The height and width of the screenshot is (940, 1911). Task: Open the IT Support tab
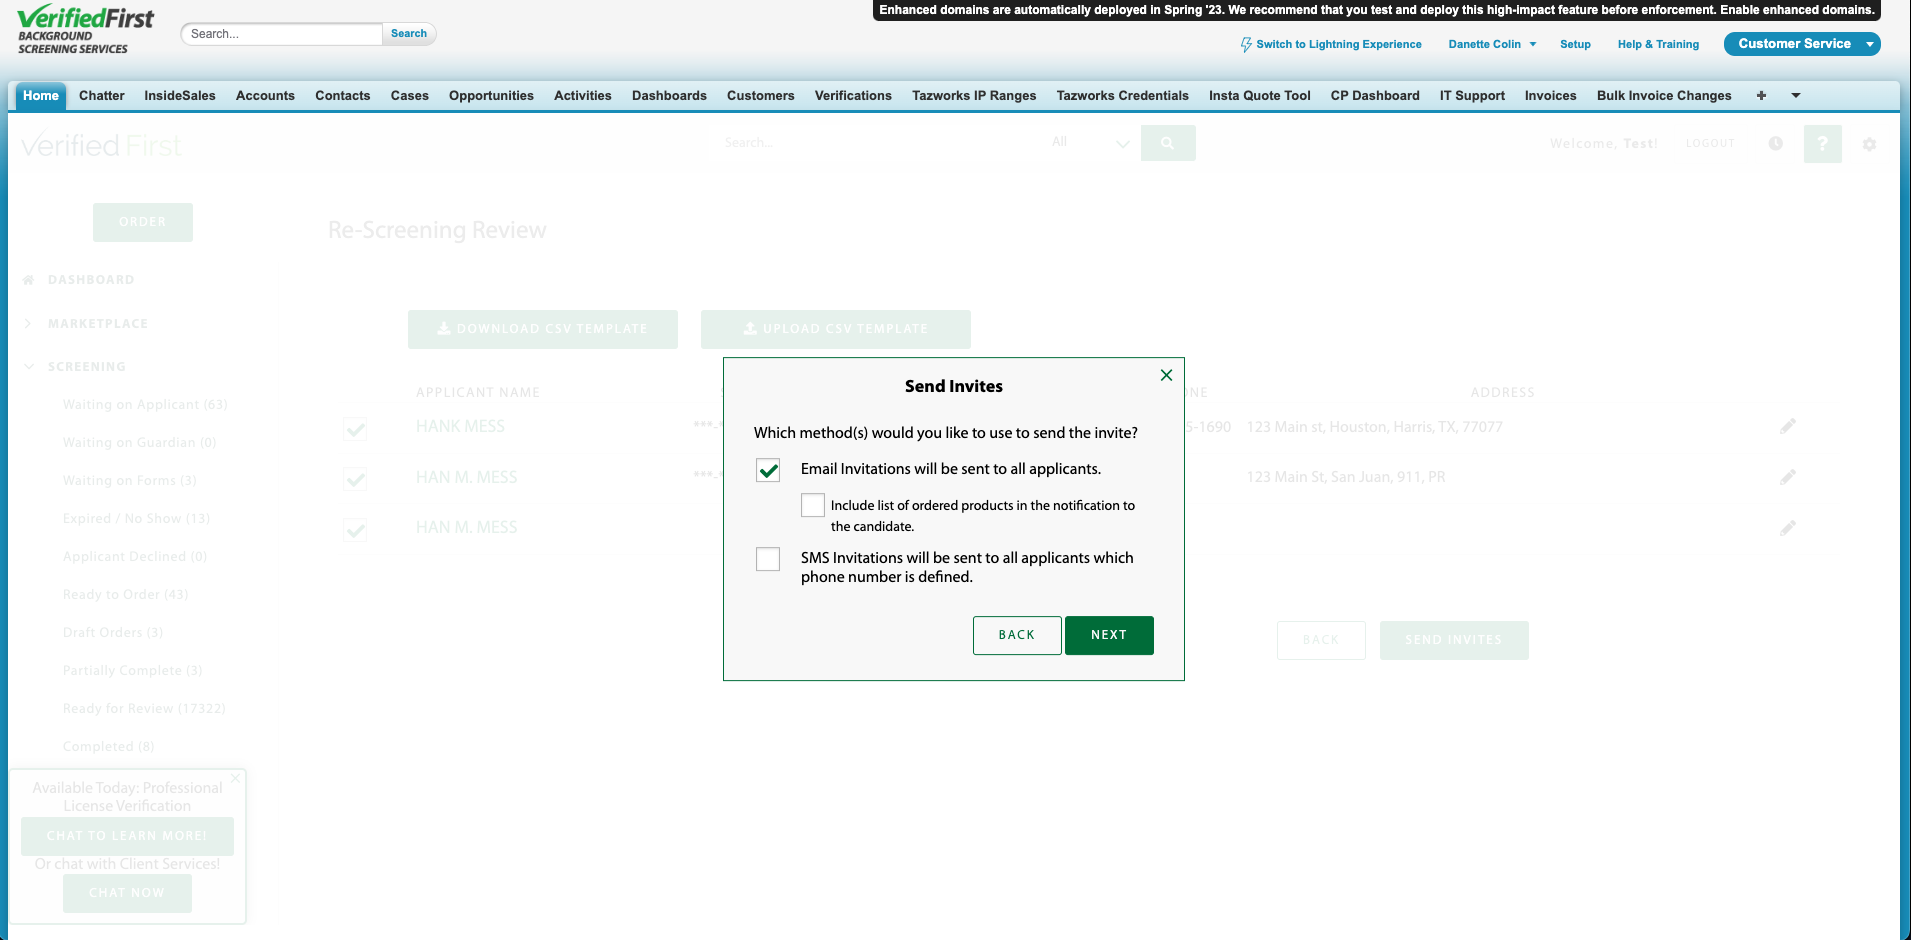(x=1472, y=96)
